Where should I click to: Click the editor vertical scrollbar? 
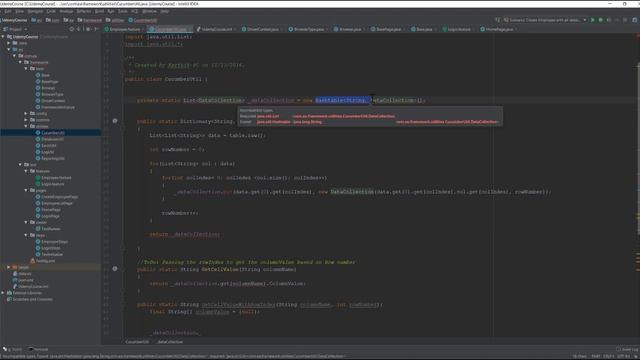[x=638, y=149]
